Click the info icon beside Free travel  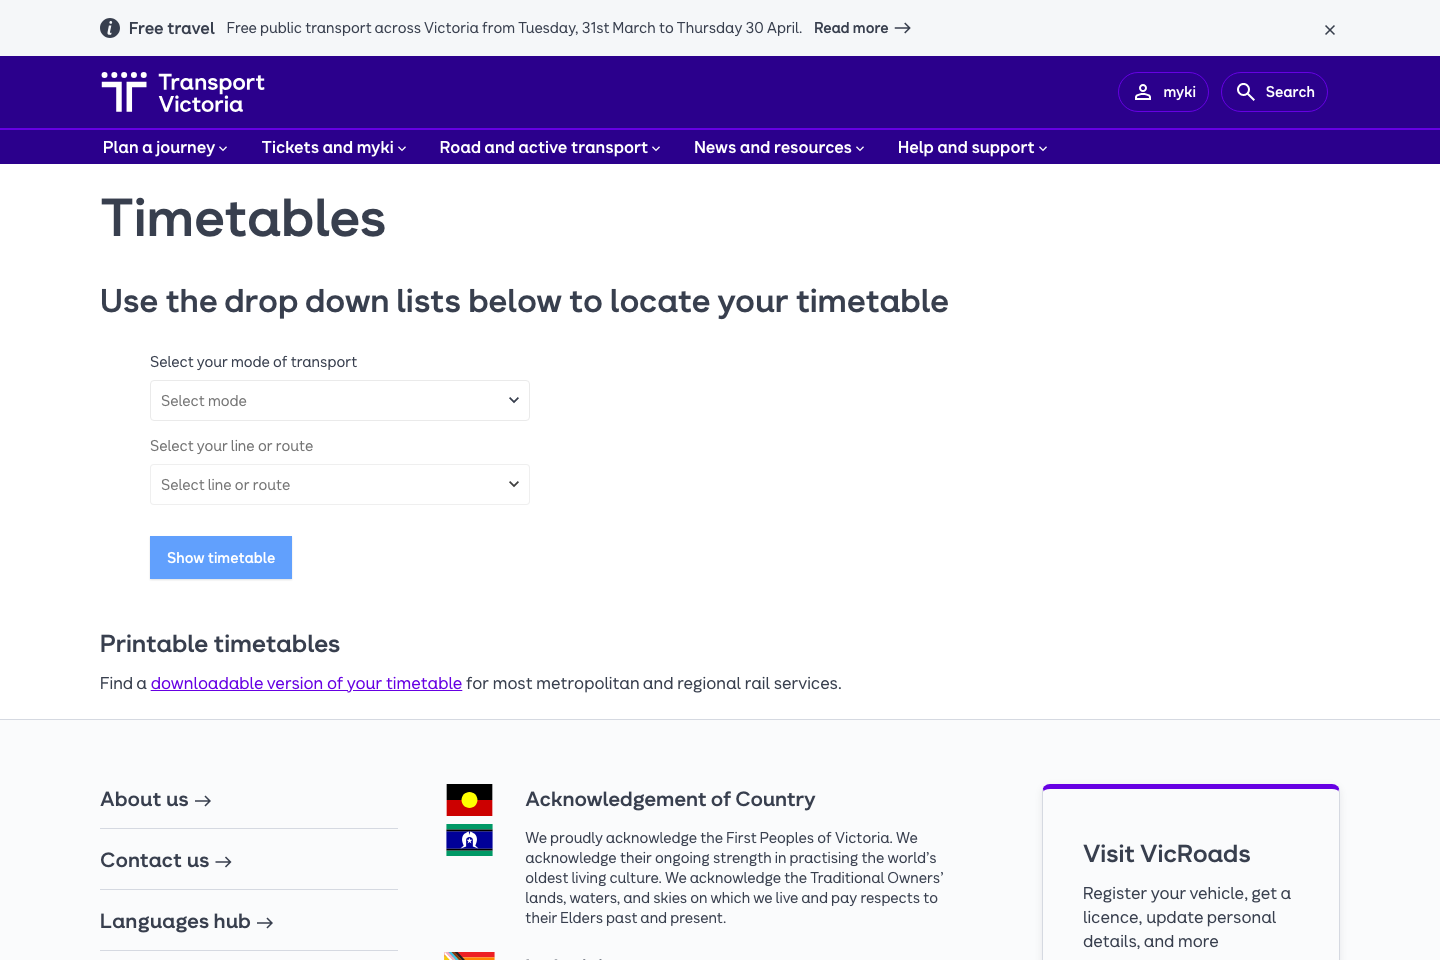[x=110, y=28]
